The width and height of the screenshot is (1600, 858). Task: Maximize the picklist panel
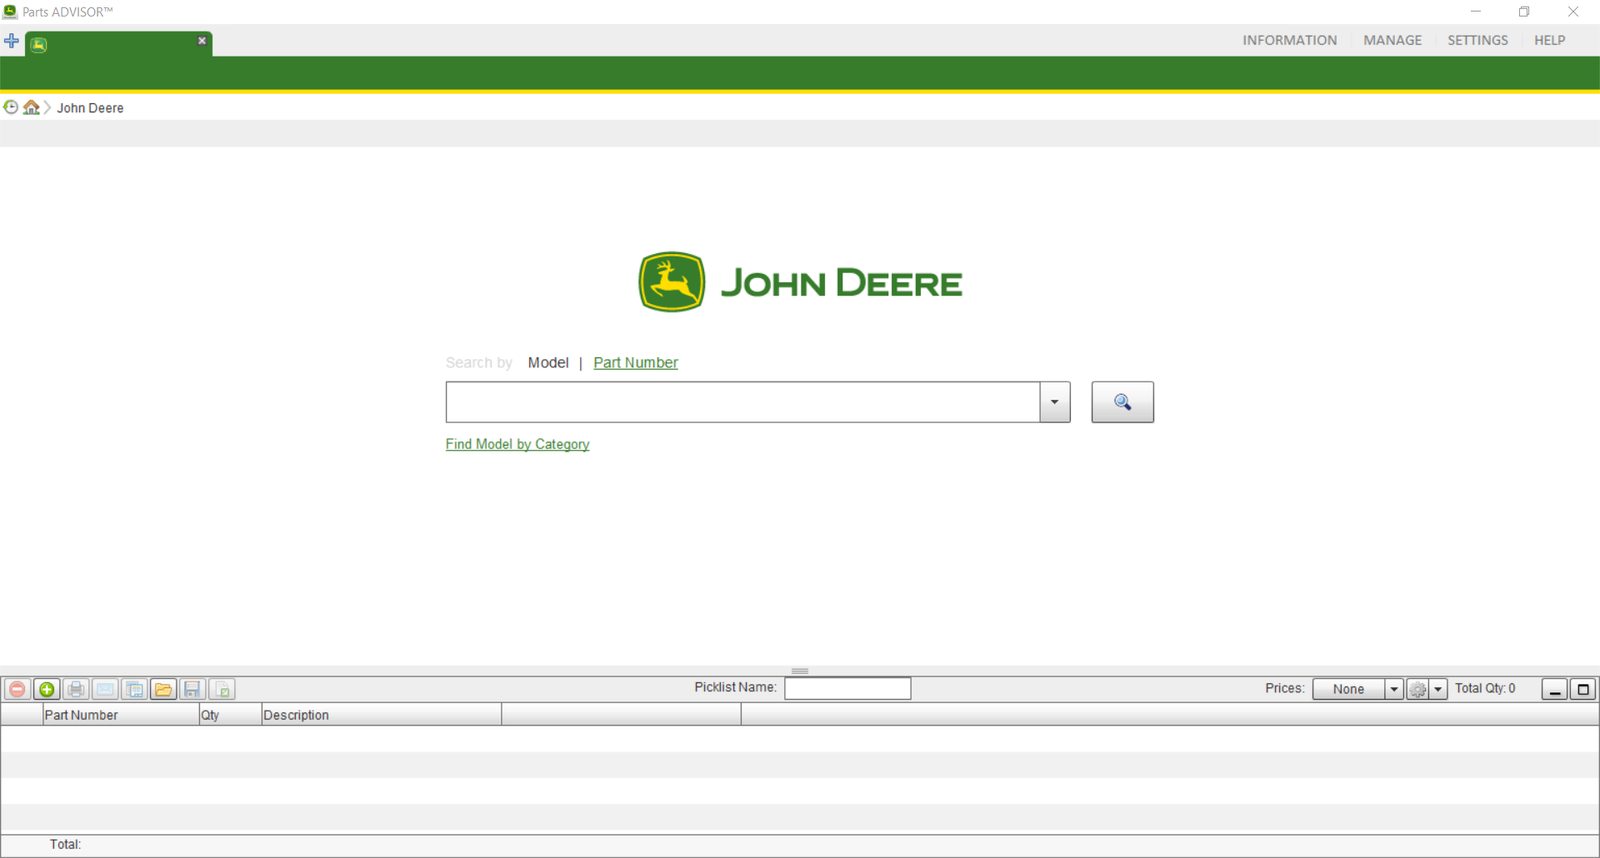coord(1583,689)
